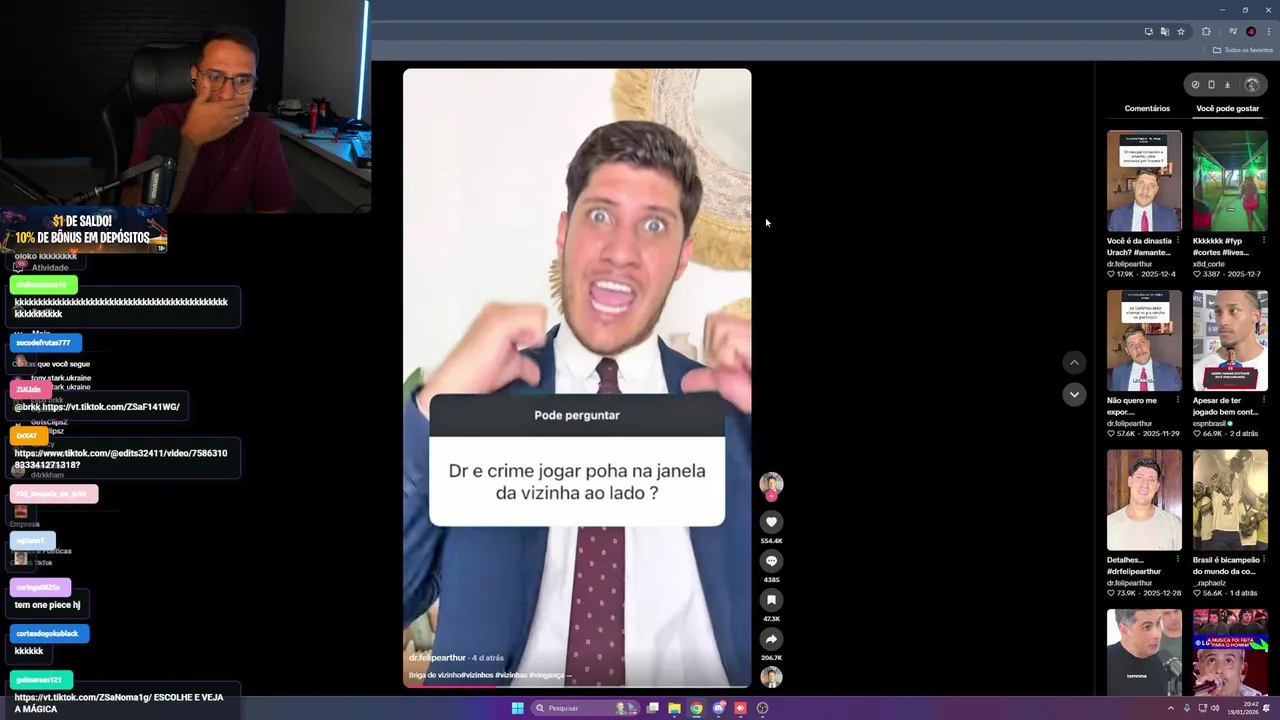Save video with the bookmark icon
The image size is (1280, 720).
(x=771, y=600)
